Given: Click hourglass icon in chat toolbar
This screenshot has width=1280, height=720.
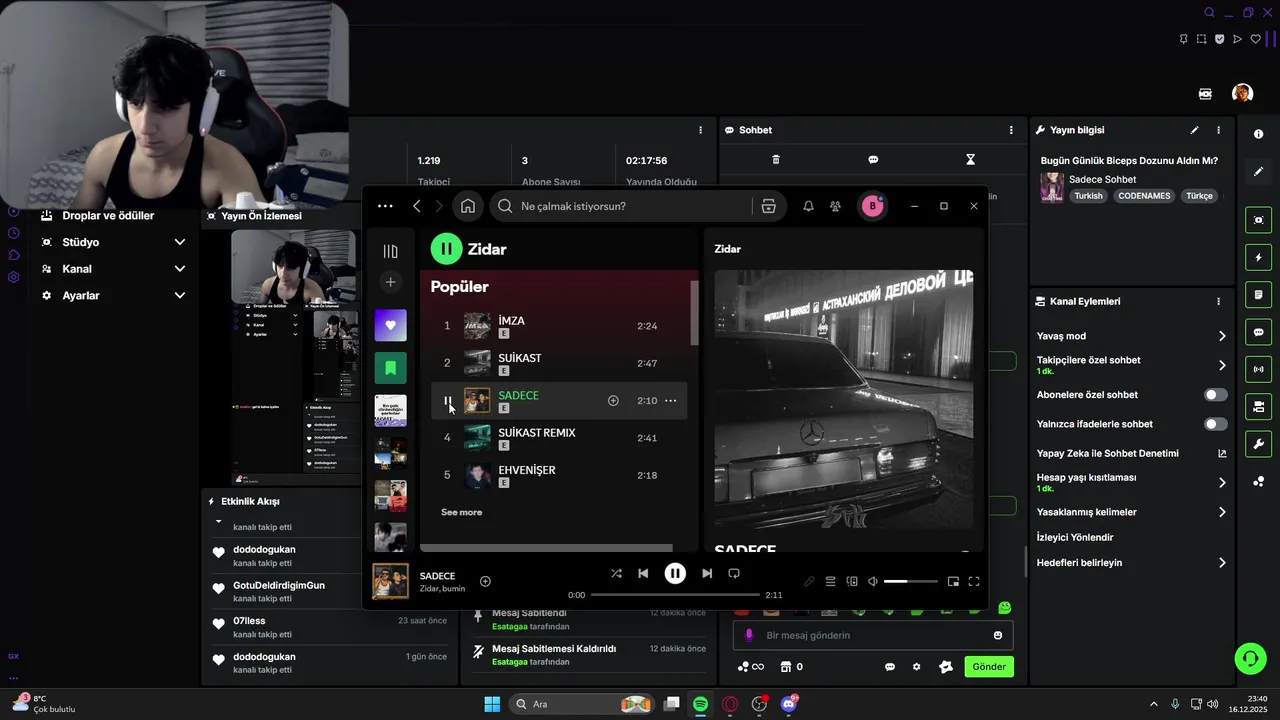Looking at the screenshot, I should coord(970,159).
